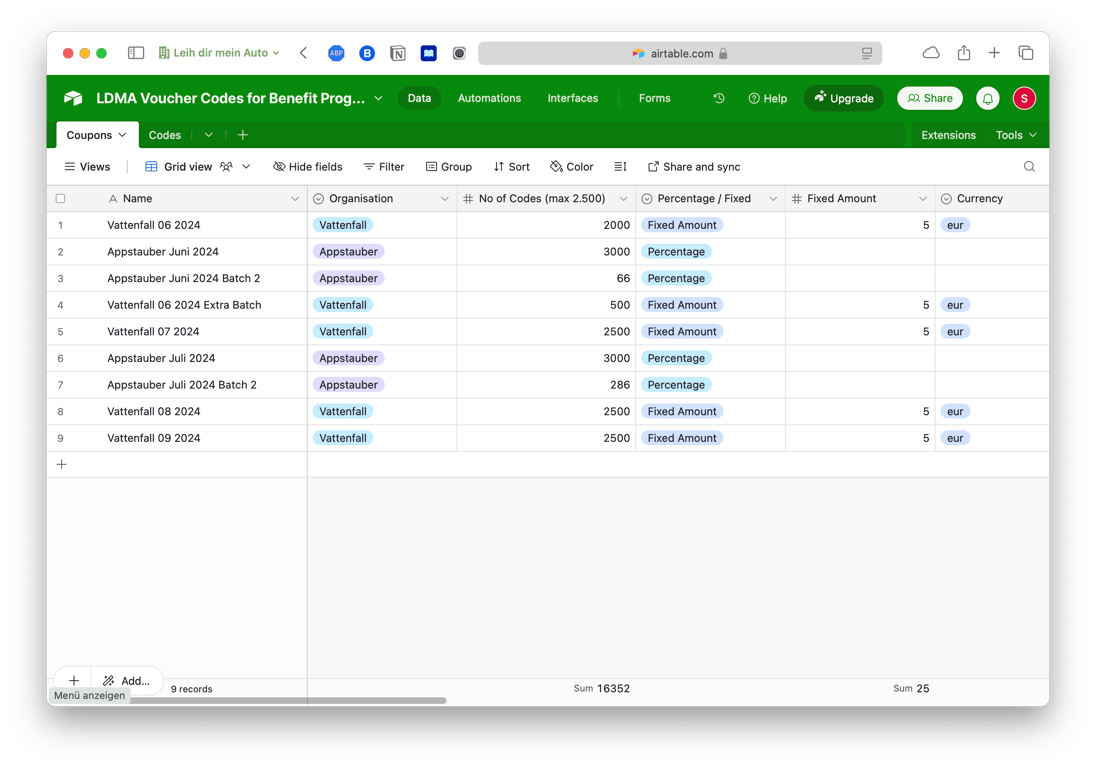This screenshot has width=1096, height=768.
Task: Click the Add... button at bottom
Action: coord(127,681)
